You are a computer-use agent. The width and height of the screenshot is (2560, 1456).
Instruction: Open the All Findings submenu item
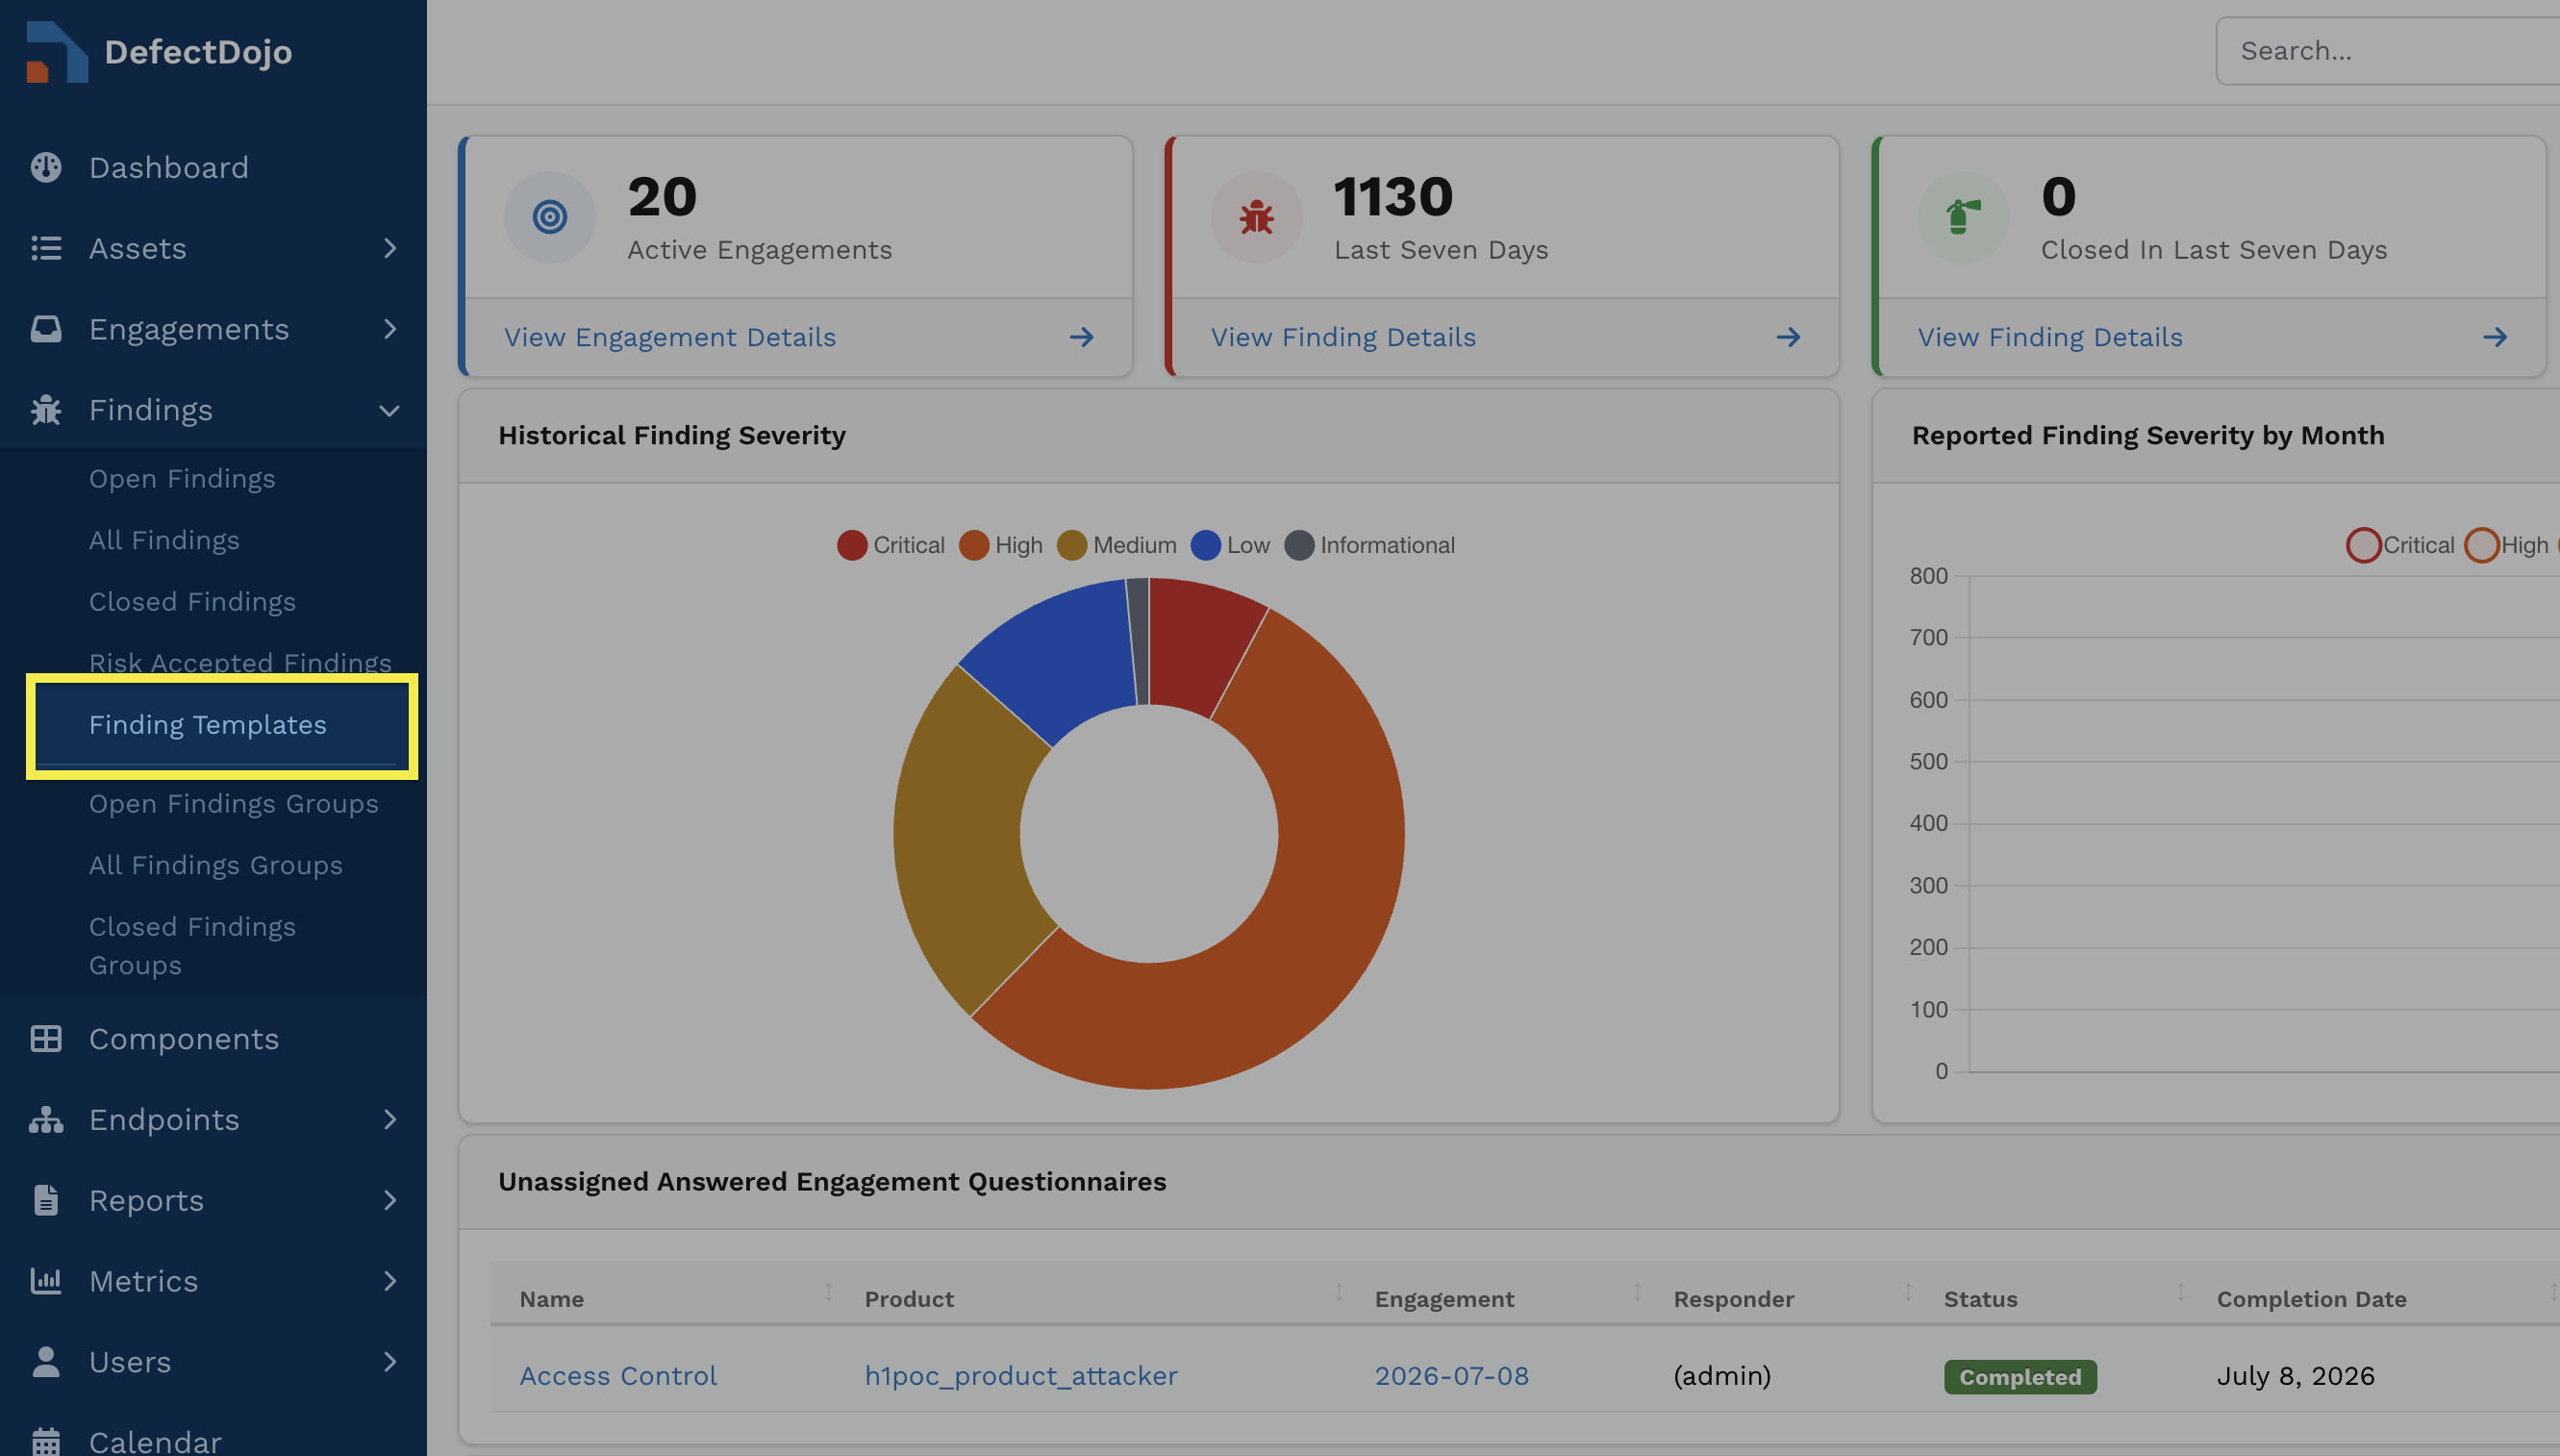pyautogui.click(x=164, y=540)
